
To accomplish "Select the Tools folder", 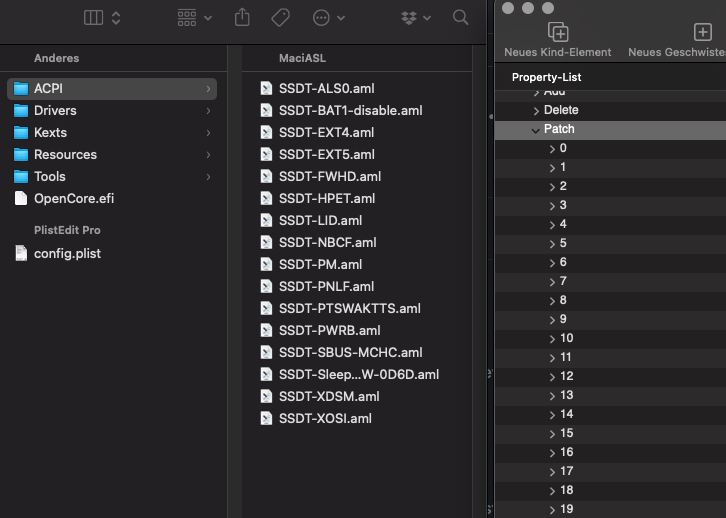I will [x=112, y=176].
